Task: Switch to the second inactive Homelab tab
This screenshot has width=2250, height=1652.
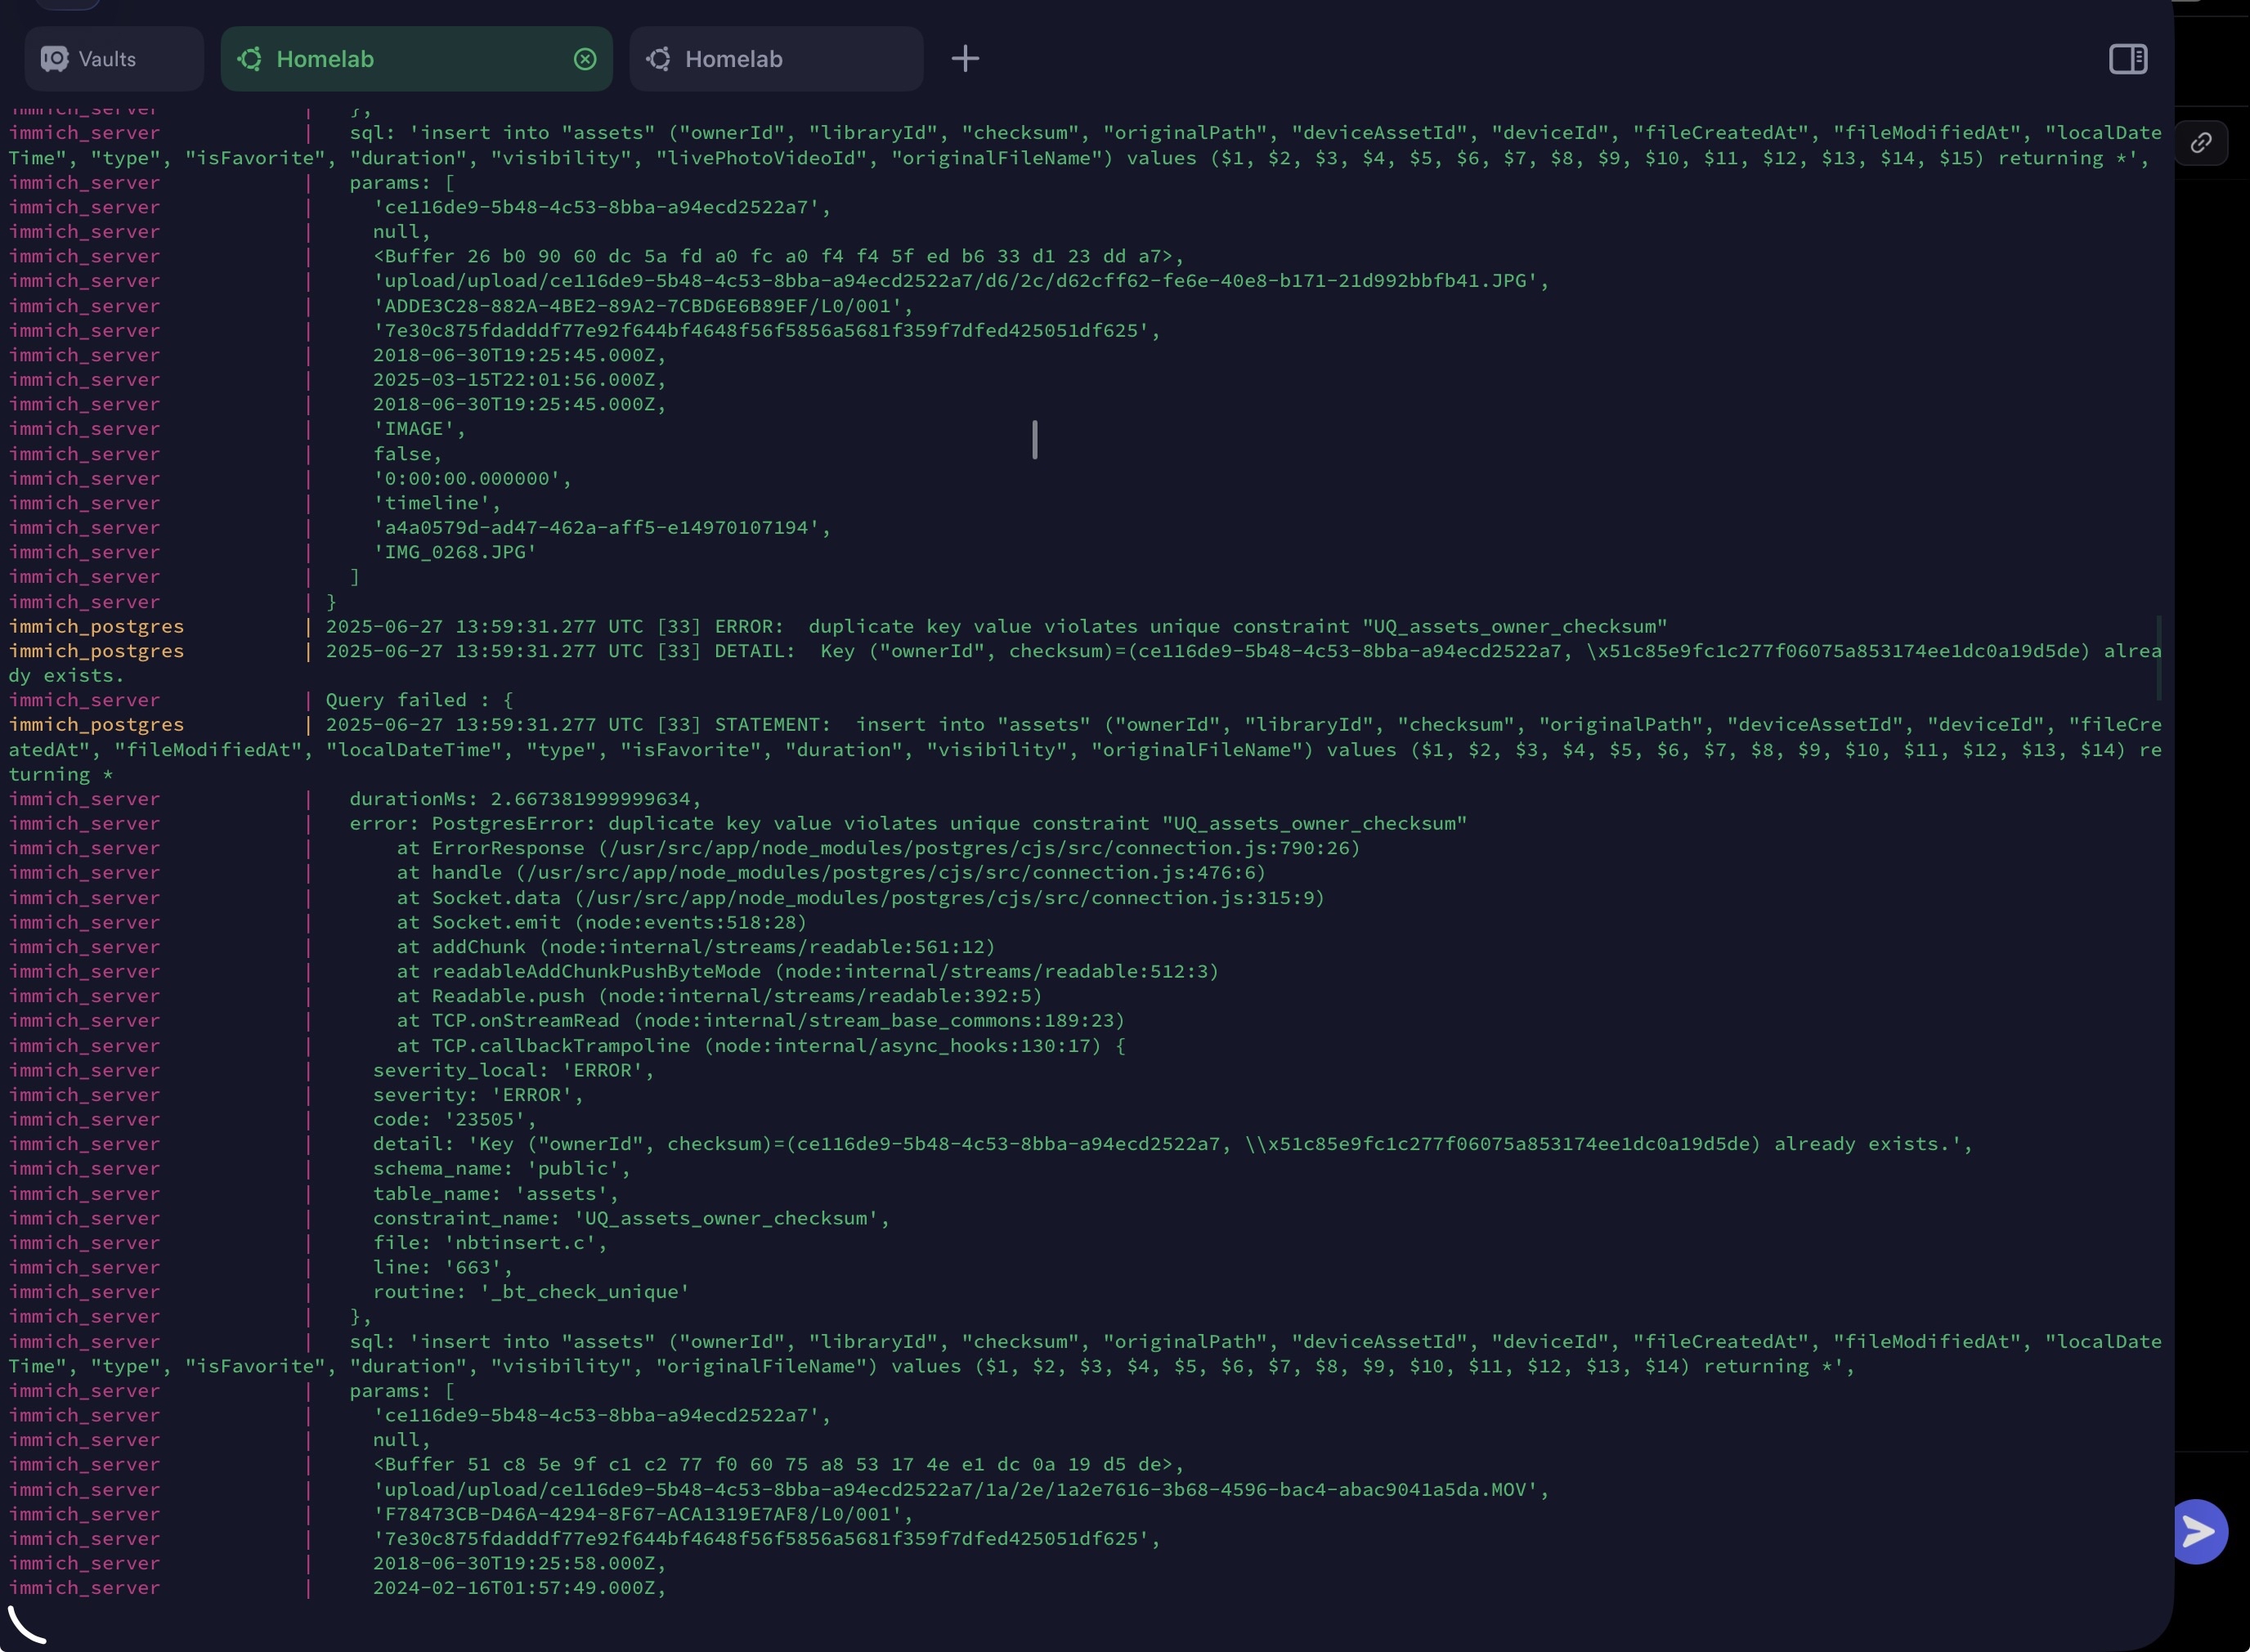Action: pos(776,59)
